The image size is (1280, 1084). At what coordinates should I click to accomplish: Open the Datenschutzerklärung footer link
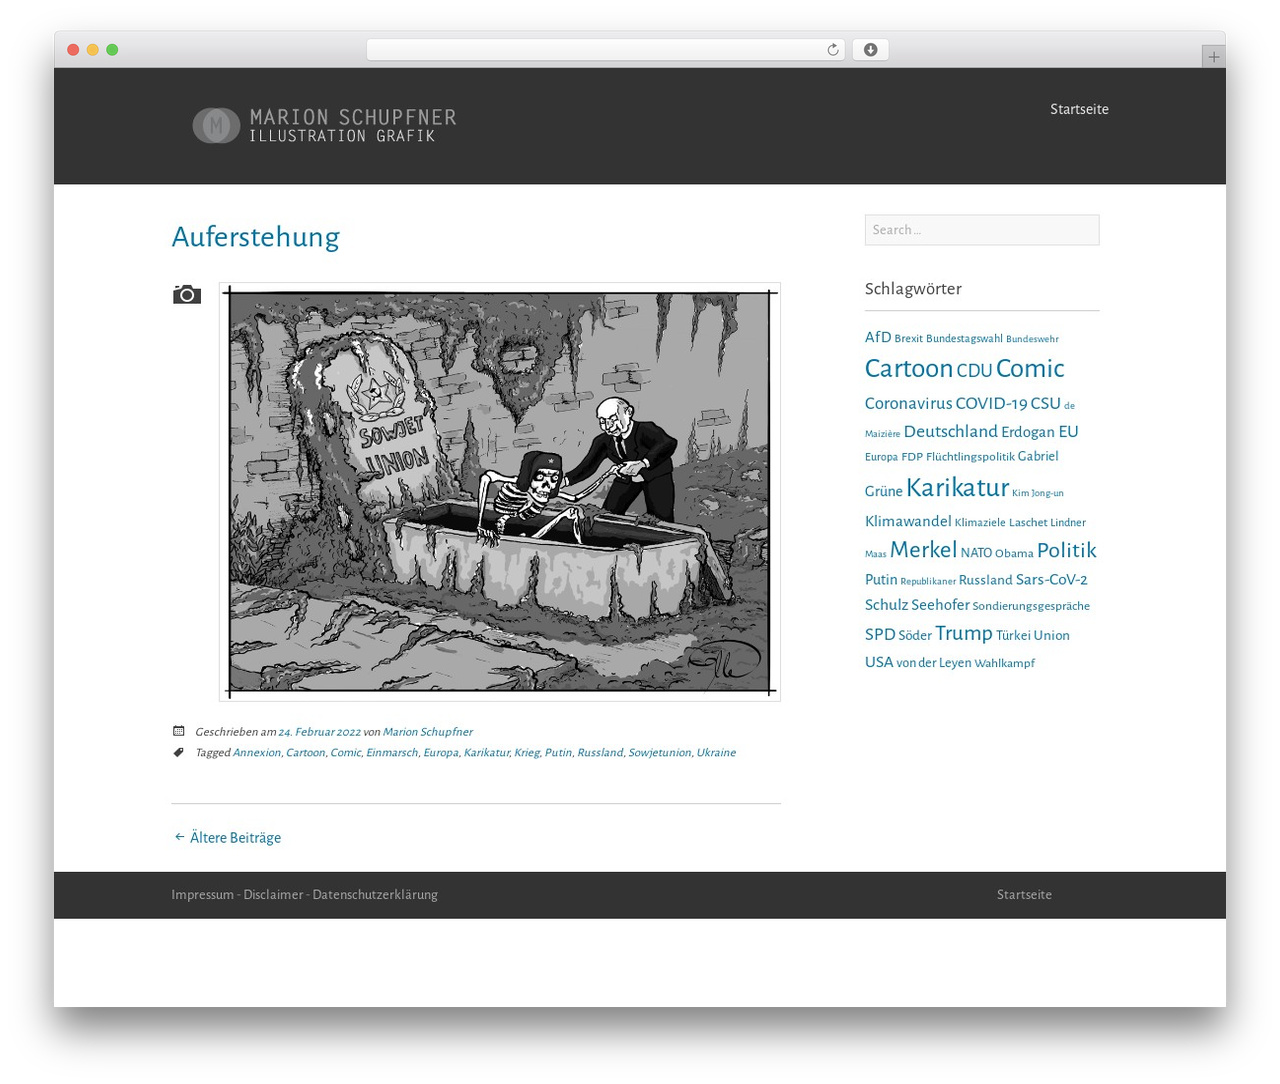click(375, 895)
